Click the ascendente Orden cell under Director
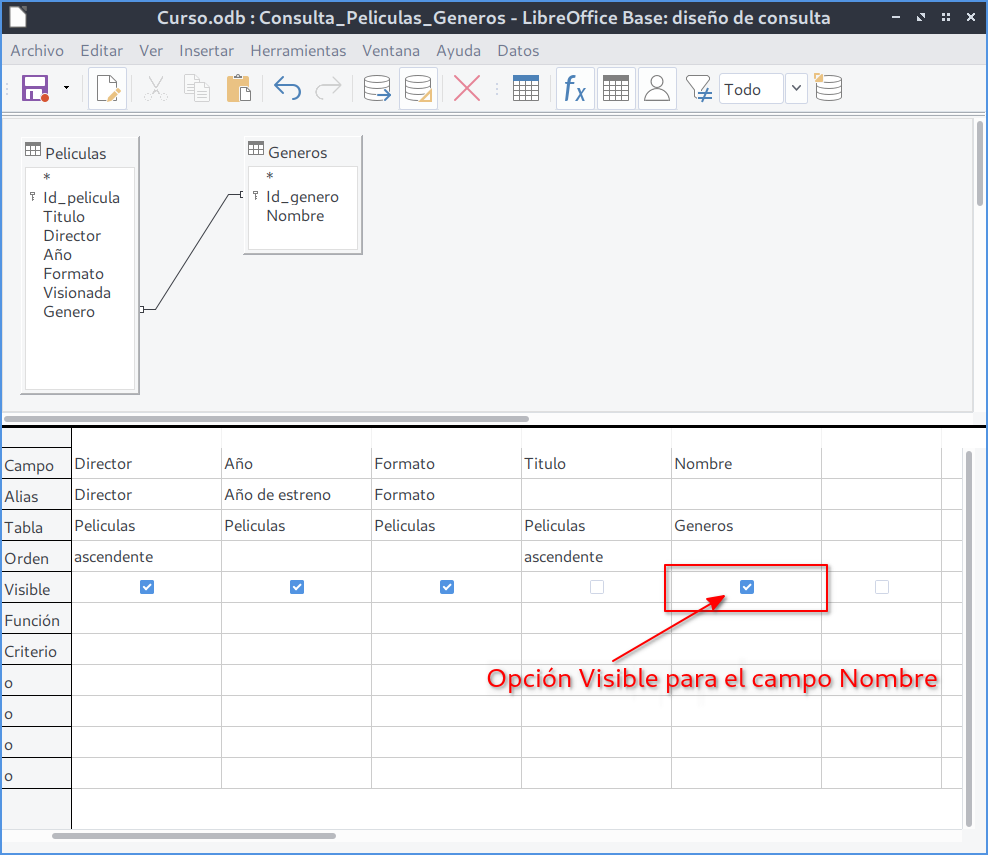988x855 pixels. pyautogui.click(x=146, y=557)
